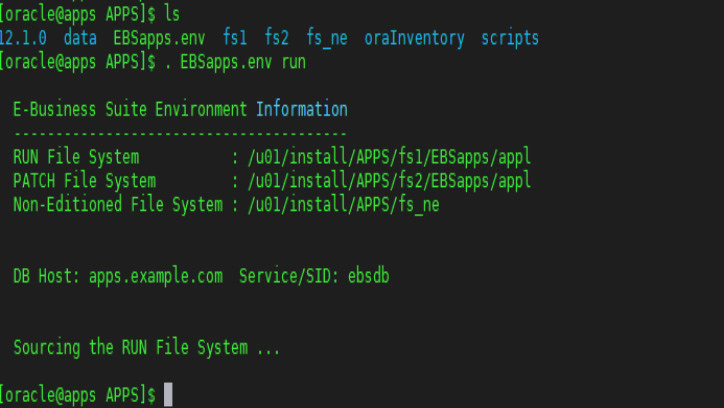The height and width of the screenshot is (408, 724).
Task: Click the data directory in the ls output
Action: coord(80,39)
